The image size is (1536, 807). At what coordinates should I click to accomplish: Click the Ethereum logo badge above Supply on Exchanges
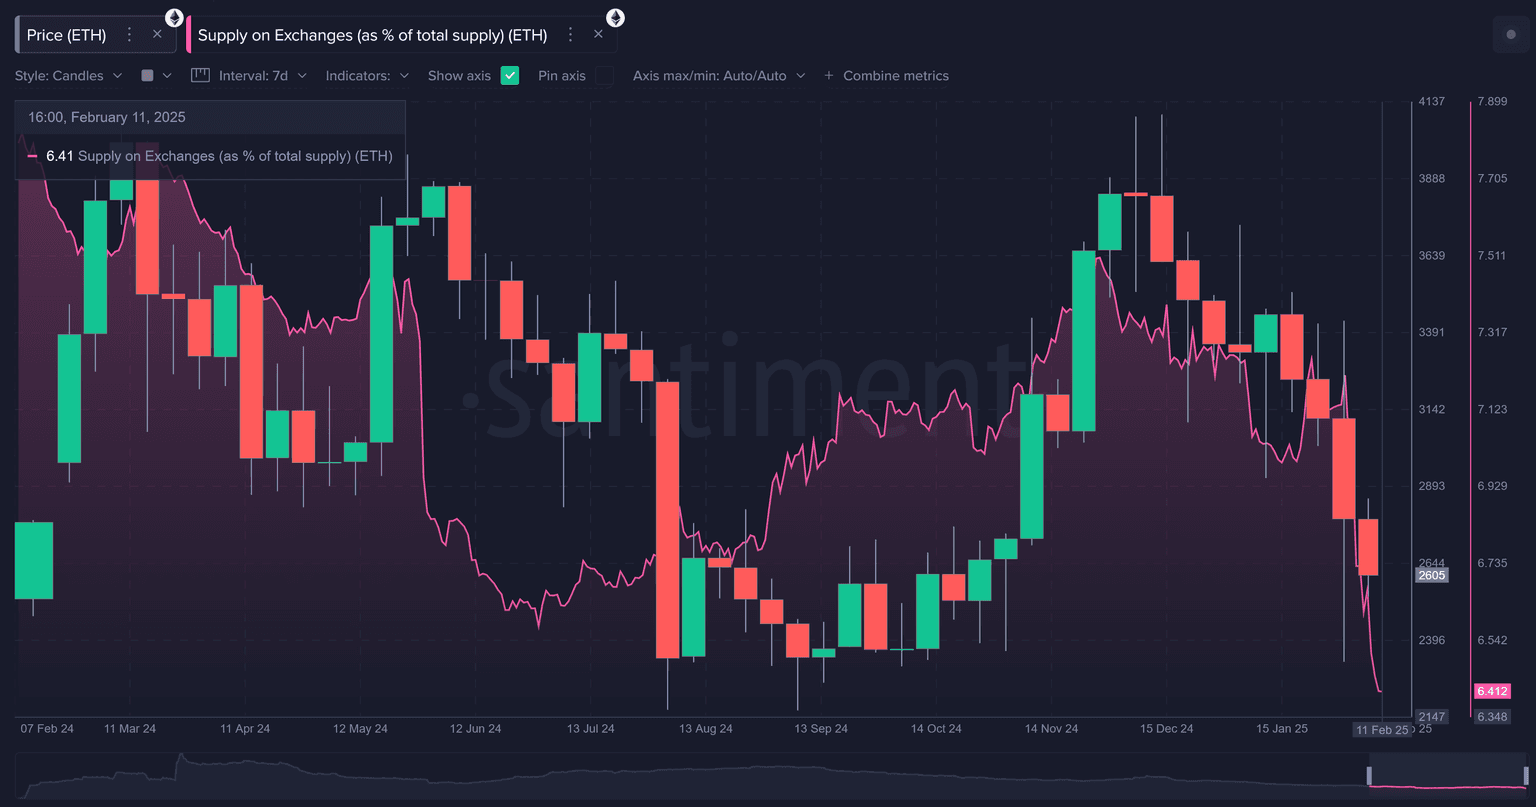615,17
